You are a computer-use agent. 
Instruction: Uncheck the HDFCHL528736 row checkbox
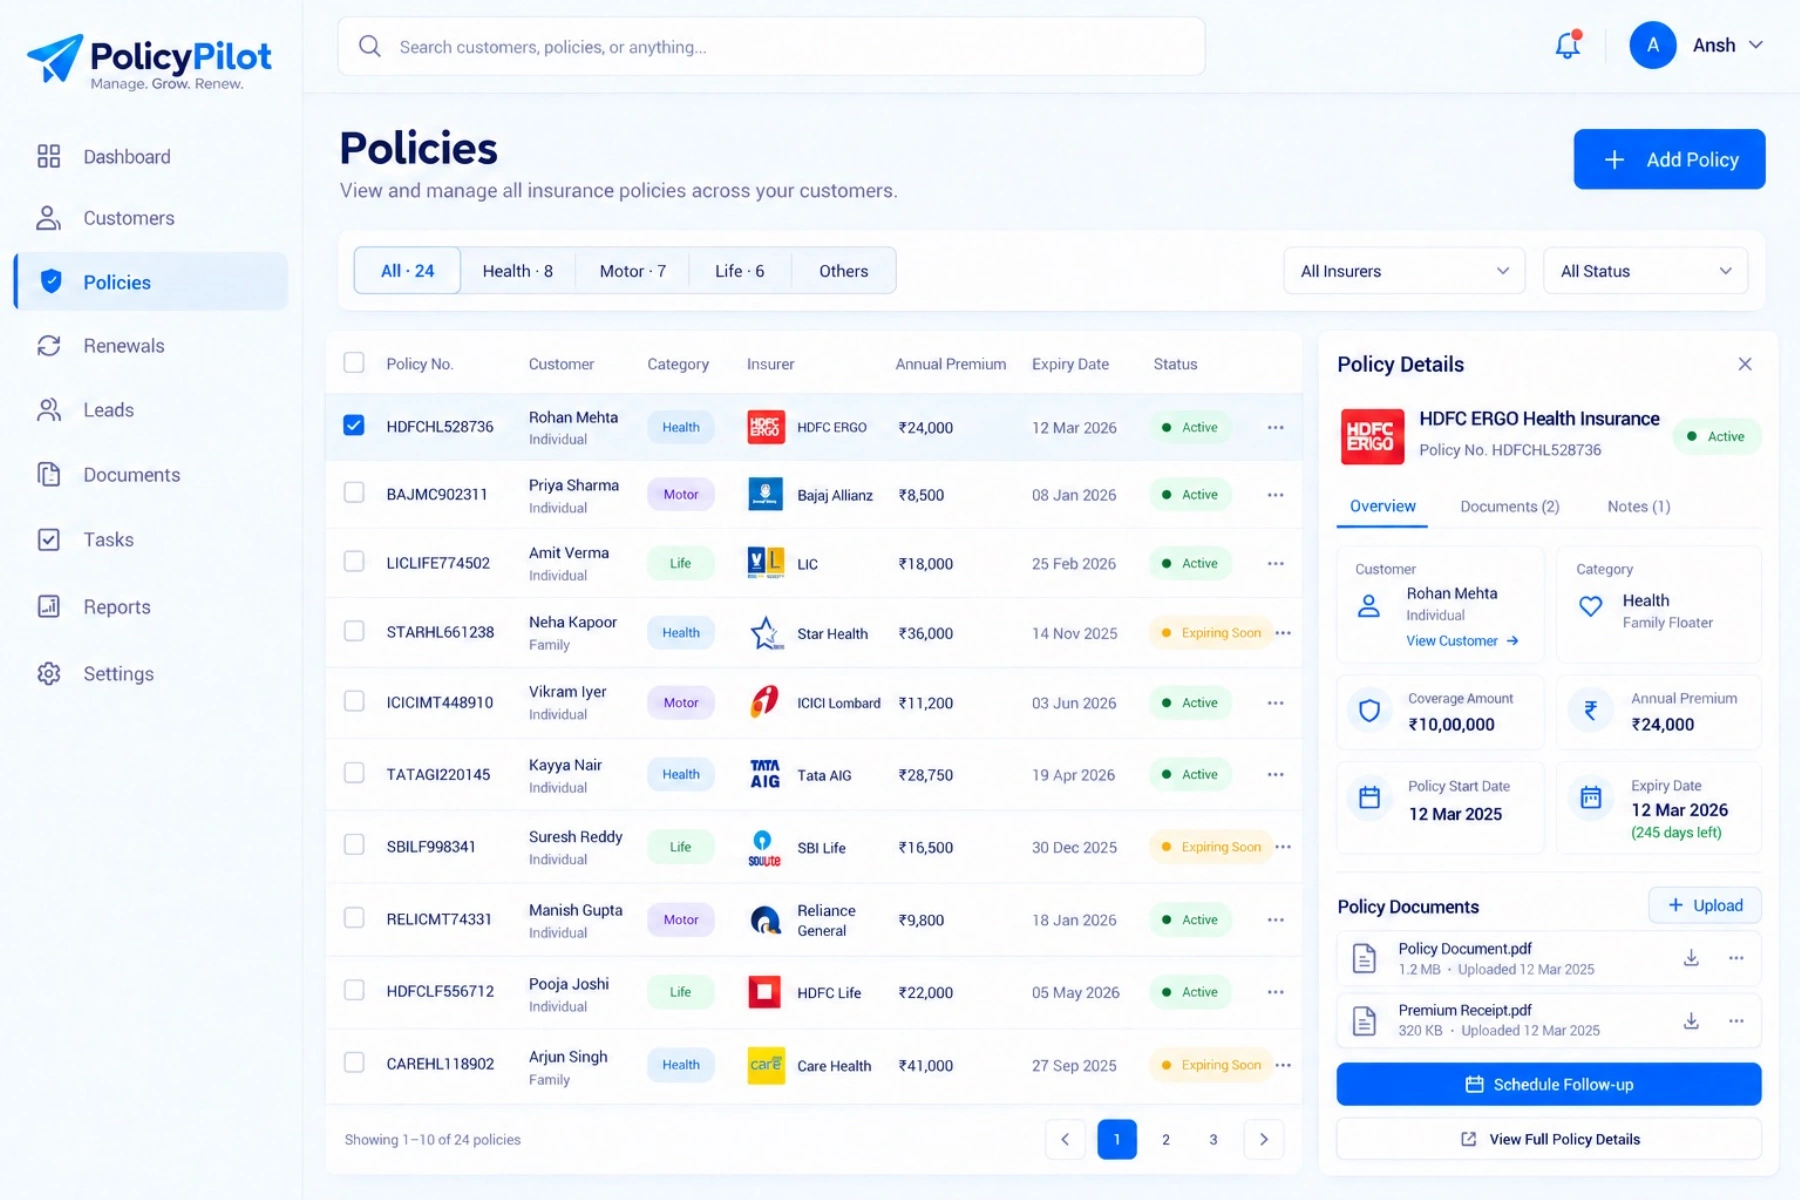[x=354, y=426]
